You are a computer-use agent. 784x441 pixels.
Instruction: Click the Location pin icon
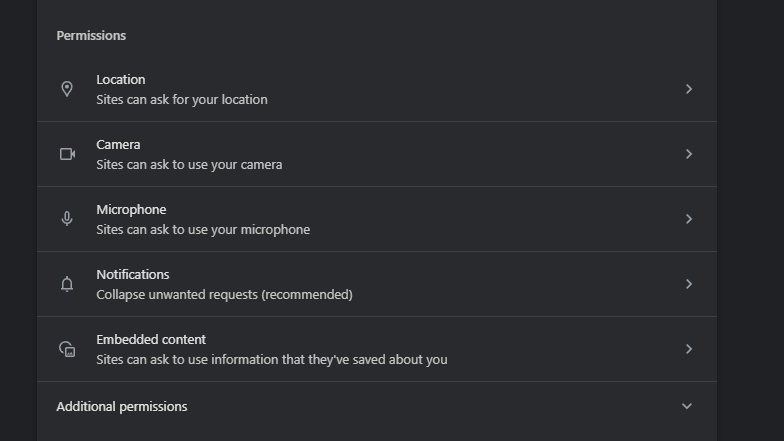tap(67, 89)
